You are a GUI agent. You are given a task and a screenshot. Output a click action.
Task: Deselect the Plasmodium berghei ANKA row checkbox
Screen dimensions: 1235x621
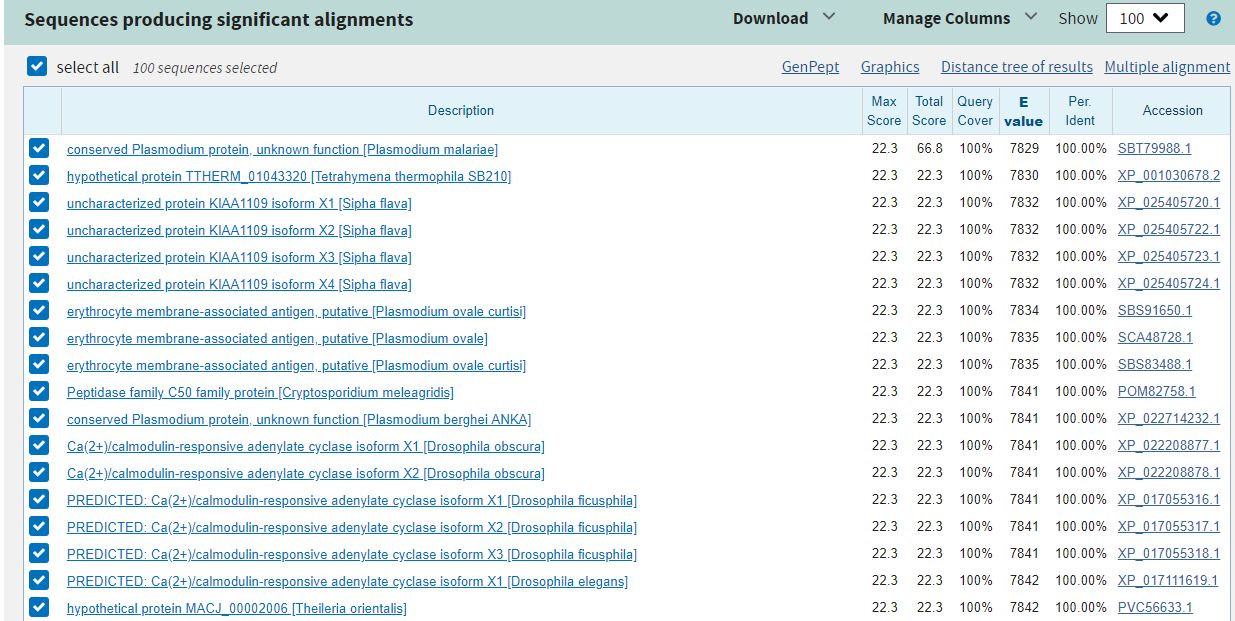(x=39, y=418)
